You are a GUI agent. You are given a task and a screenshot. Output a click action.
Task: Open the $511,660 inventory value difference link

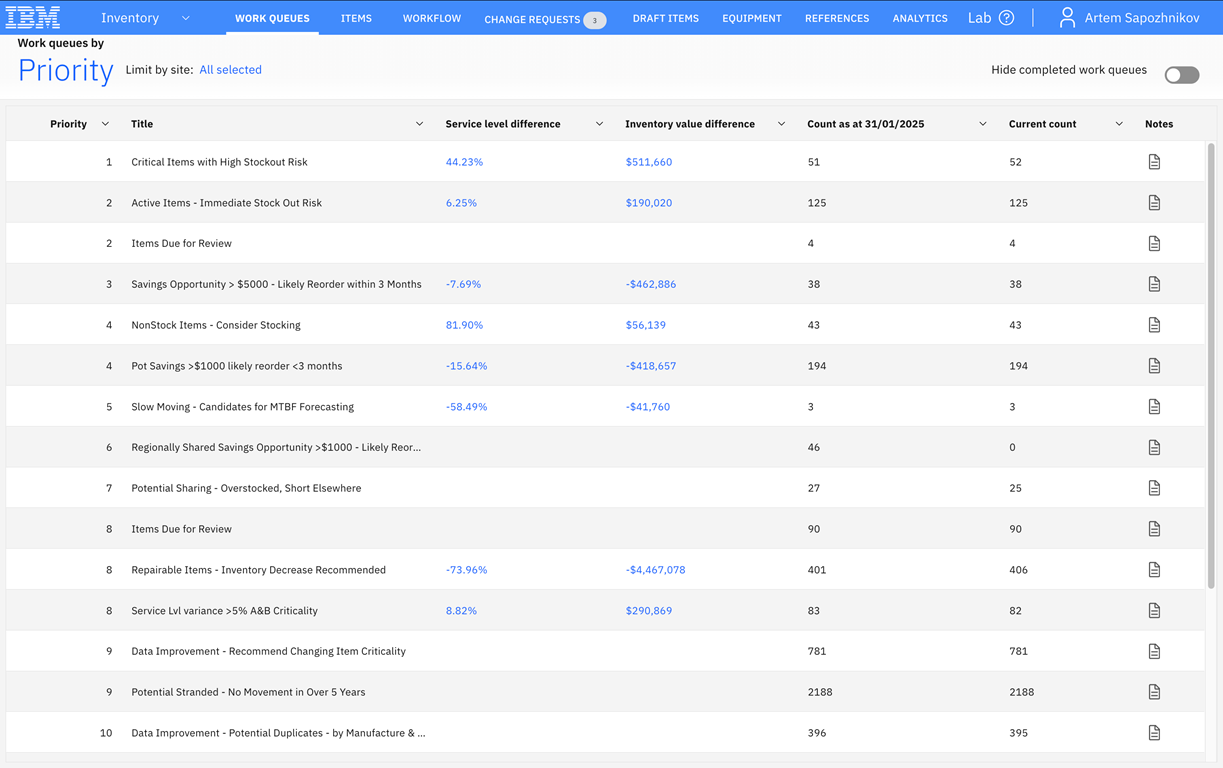coord(648,162)
